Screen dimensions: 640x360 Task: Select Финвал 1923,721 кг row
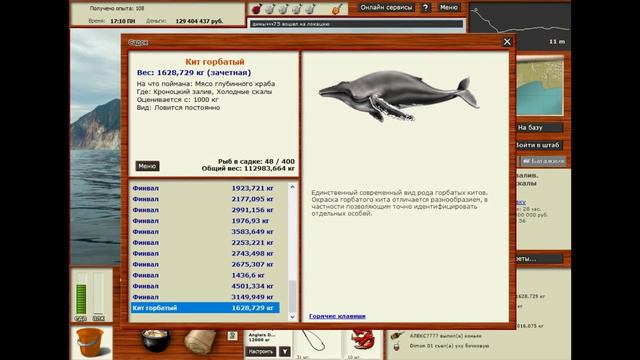click(x=205, y=188)
